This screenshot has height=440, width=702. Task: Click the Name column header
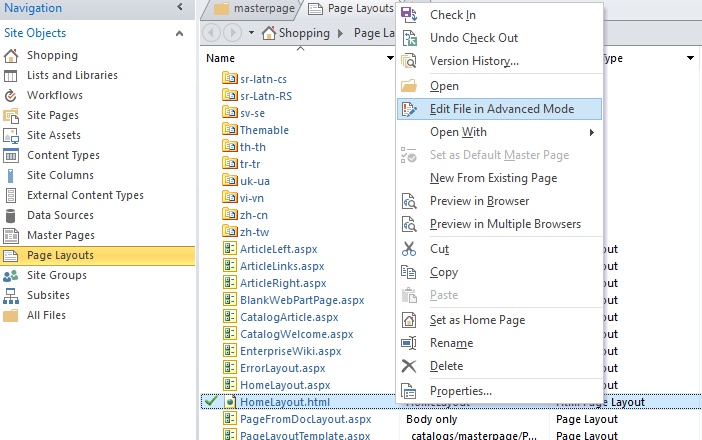(220, 58)
